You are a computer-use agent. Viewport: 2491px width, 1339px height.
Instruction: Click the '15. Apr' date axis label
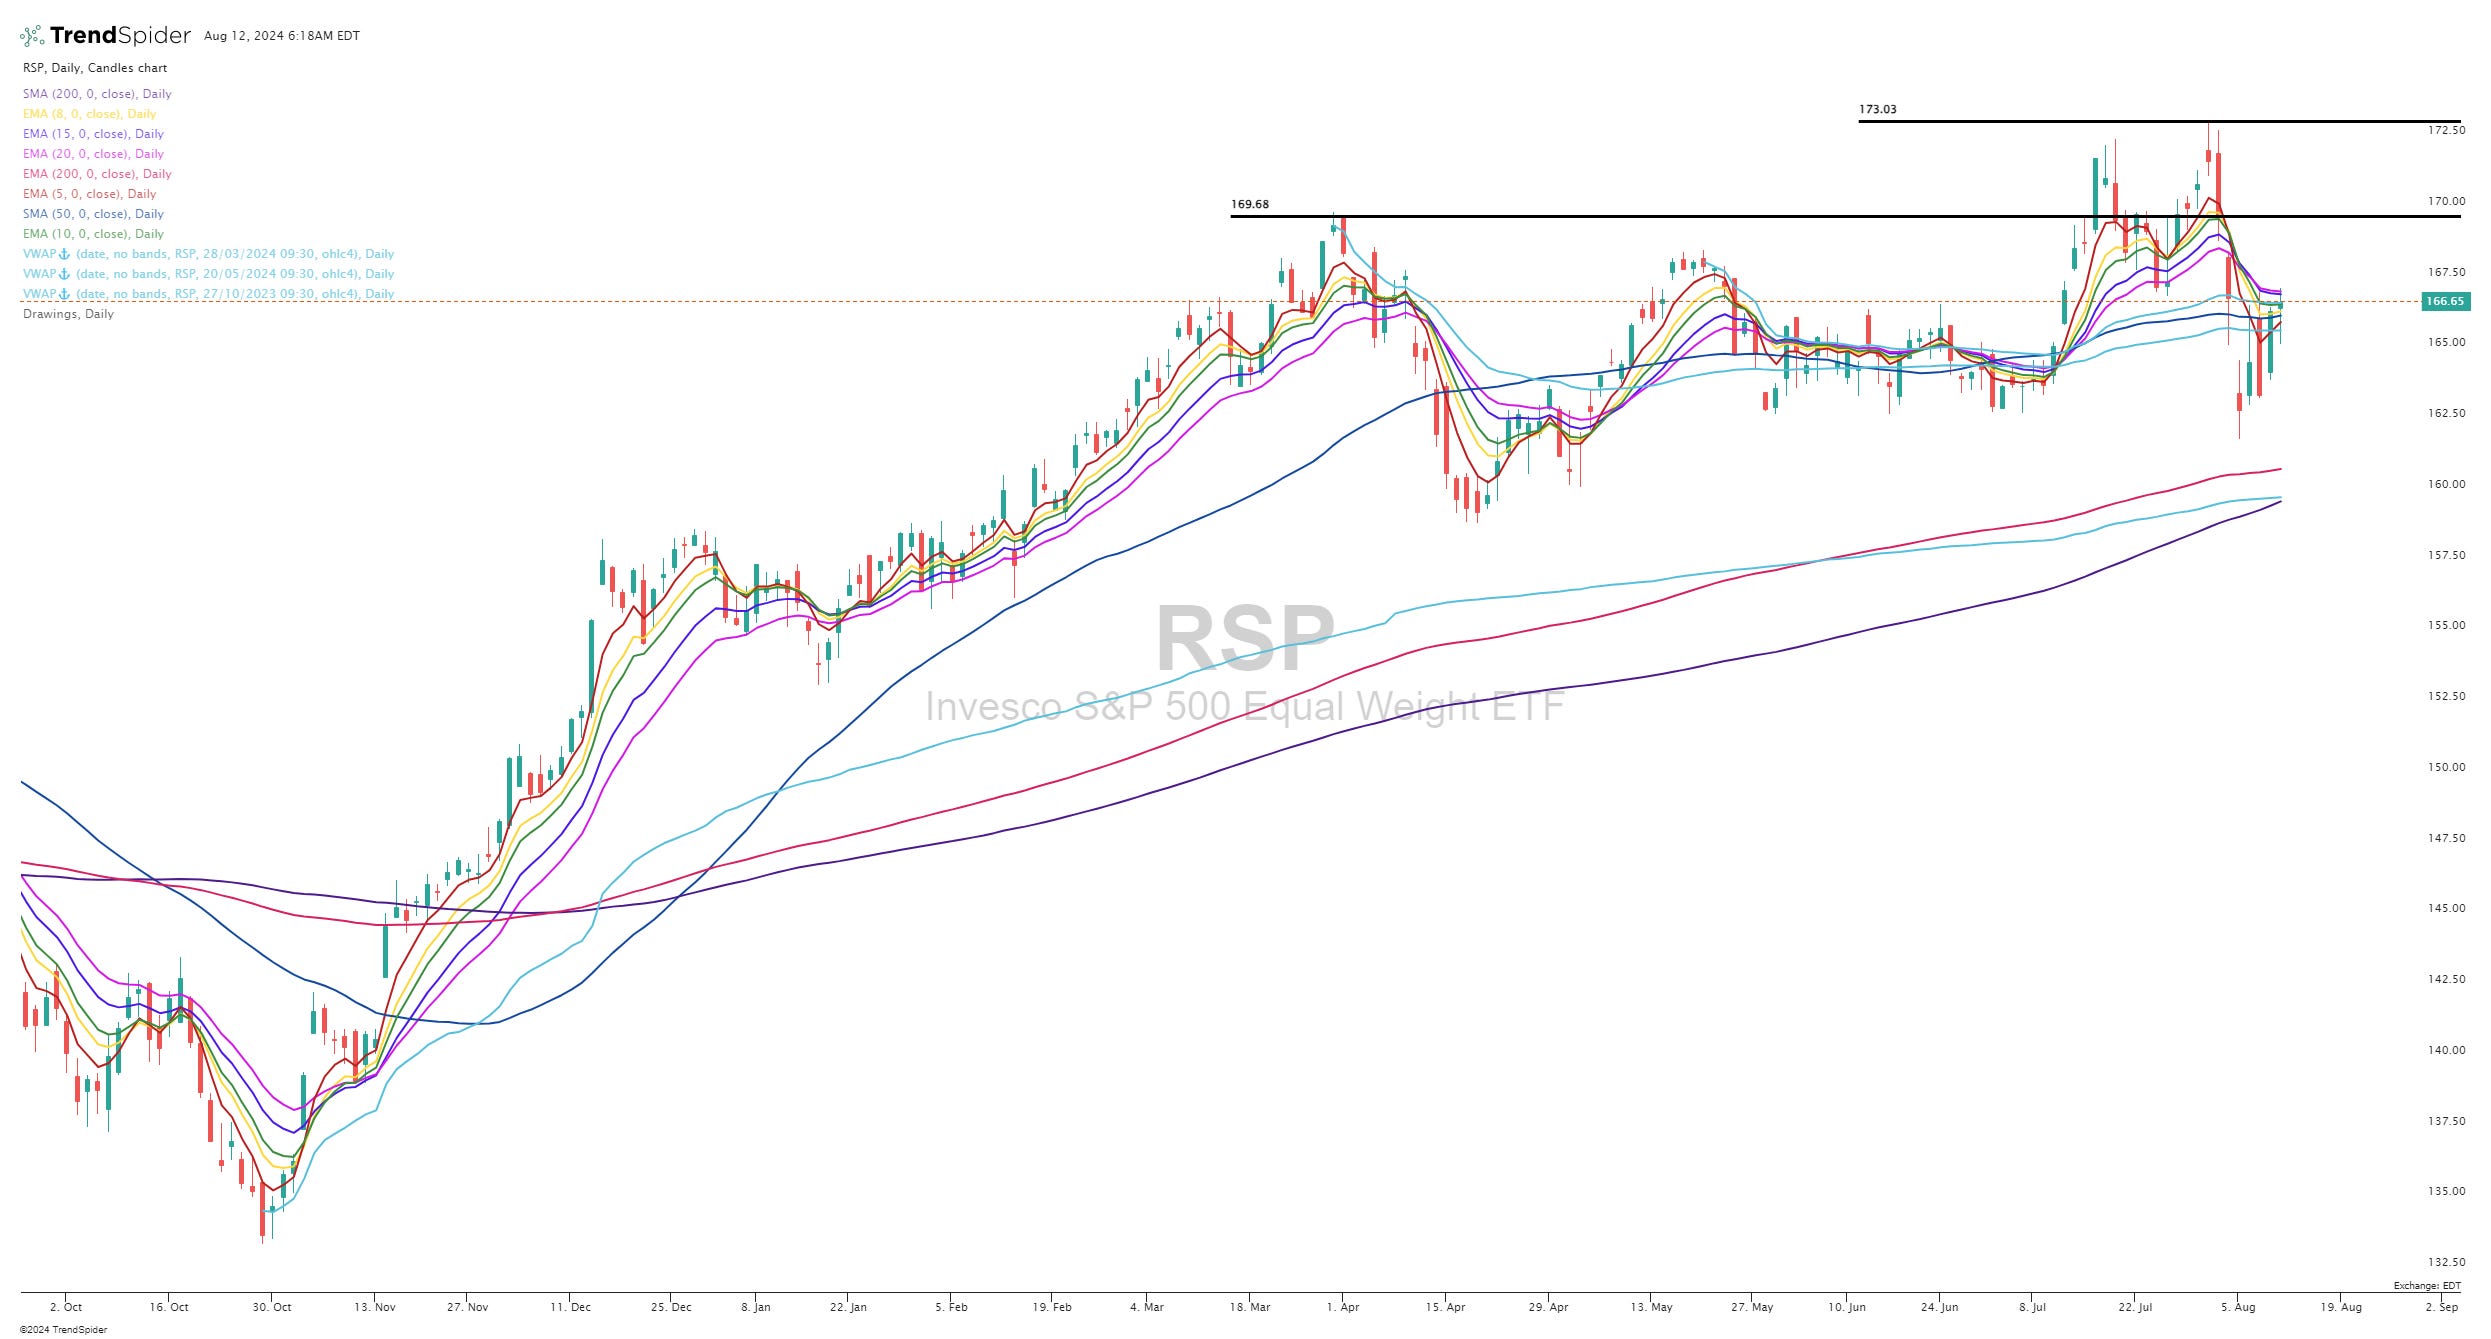(x=1445, y=1307)
